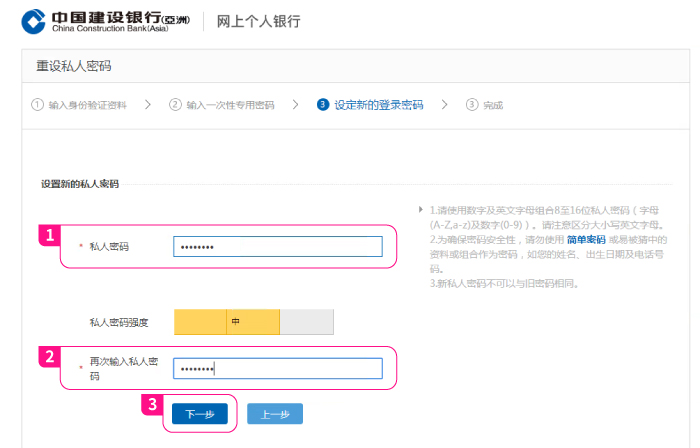This screenshot has width=700, height=448.
Task: Select the 输入一次性专用密码 step label
Action: tap(230, 104)
